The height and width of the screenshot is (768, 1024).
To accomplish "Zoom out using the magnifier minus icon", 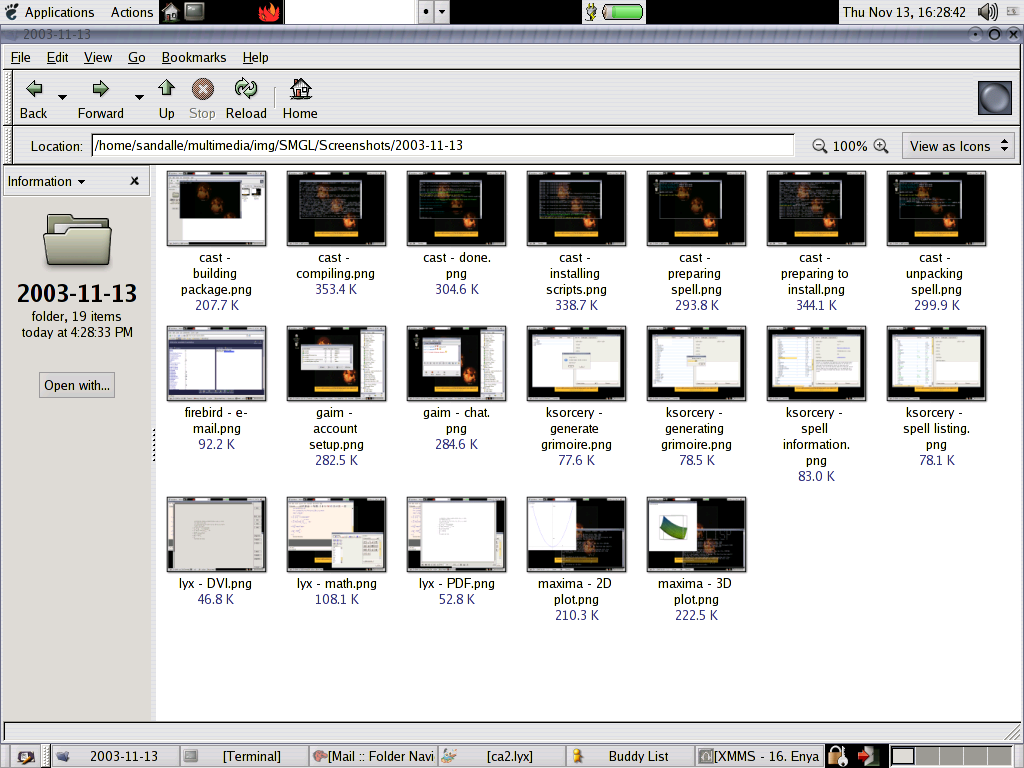I will pos(820,146).
